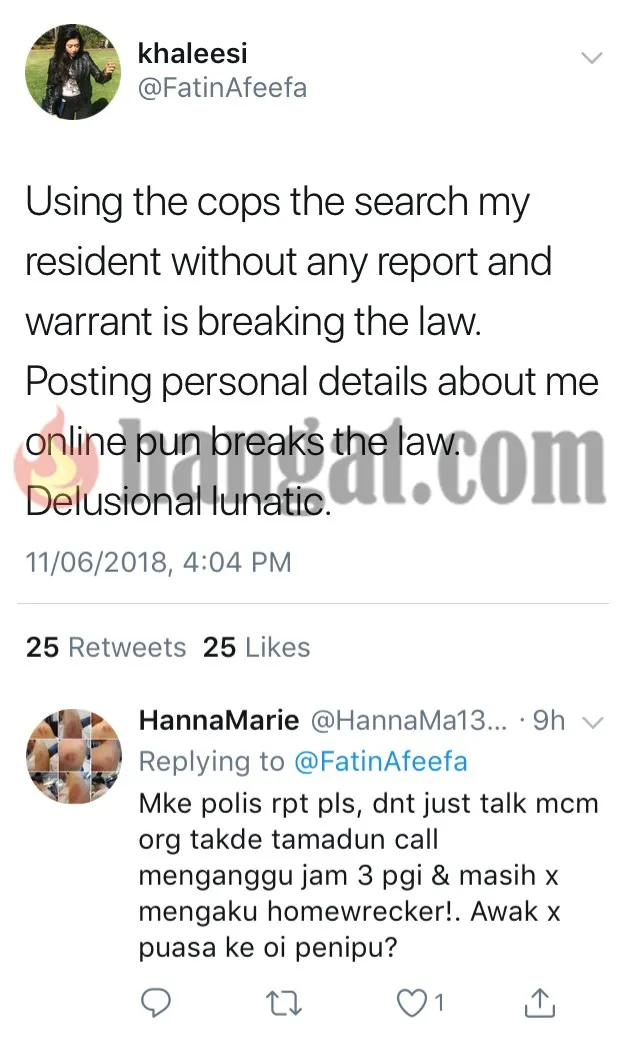View the 25 Retweets list
Viewport: 634px width, 1038px height.
[106, 647]
